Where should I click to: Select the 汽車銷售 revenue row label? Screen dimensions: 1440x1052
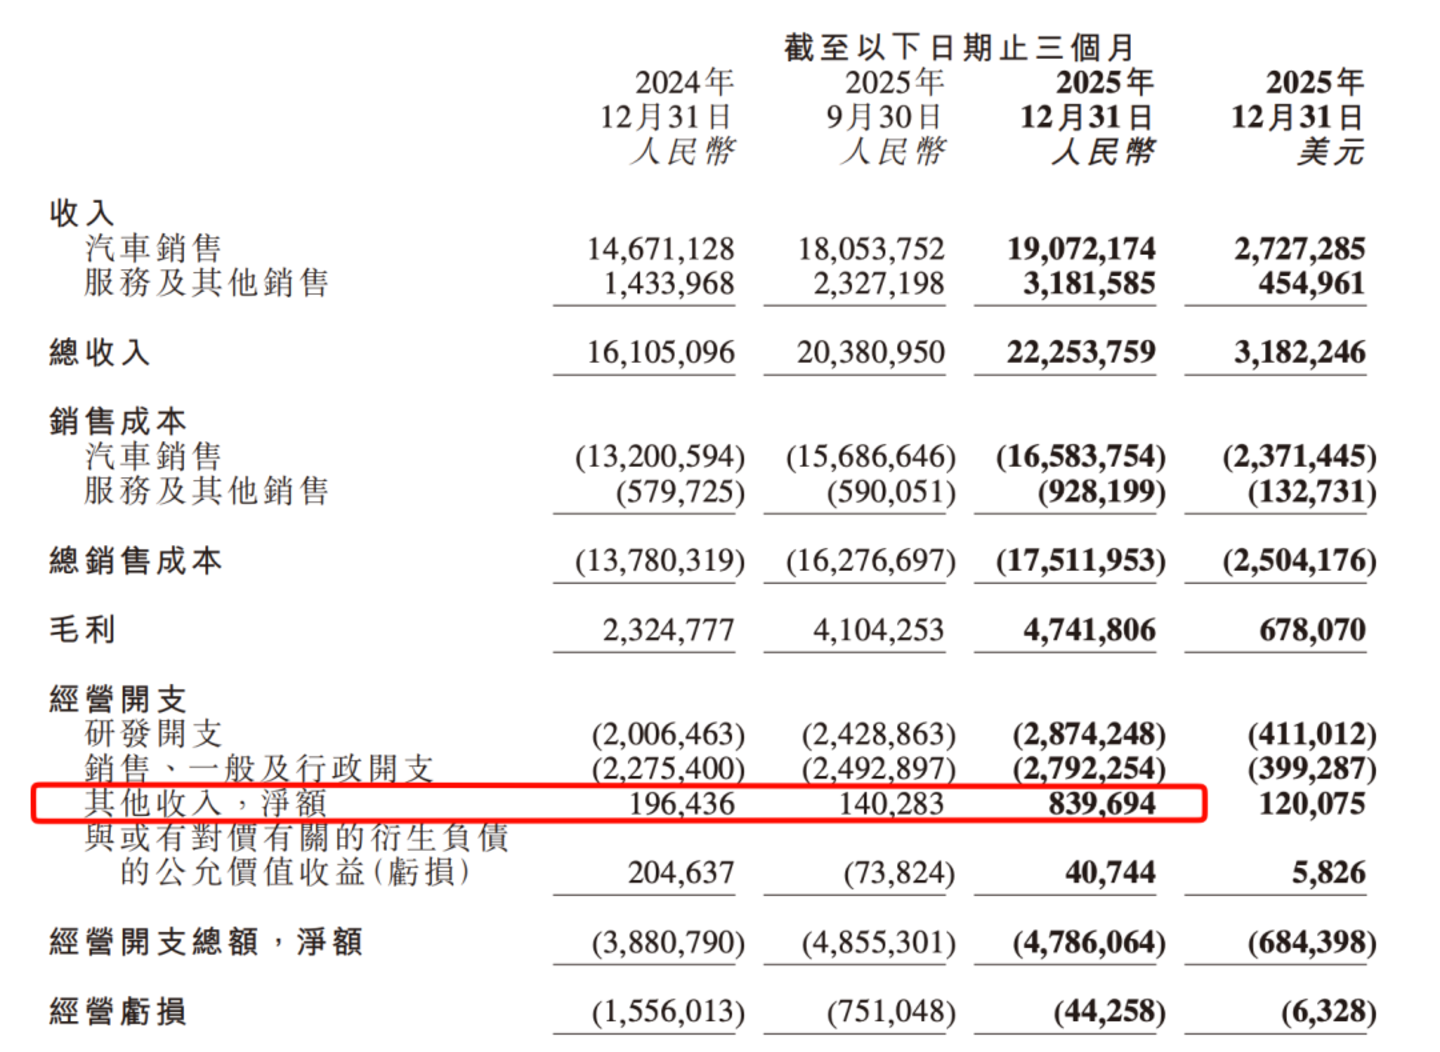coord(153,247)
